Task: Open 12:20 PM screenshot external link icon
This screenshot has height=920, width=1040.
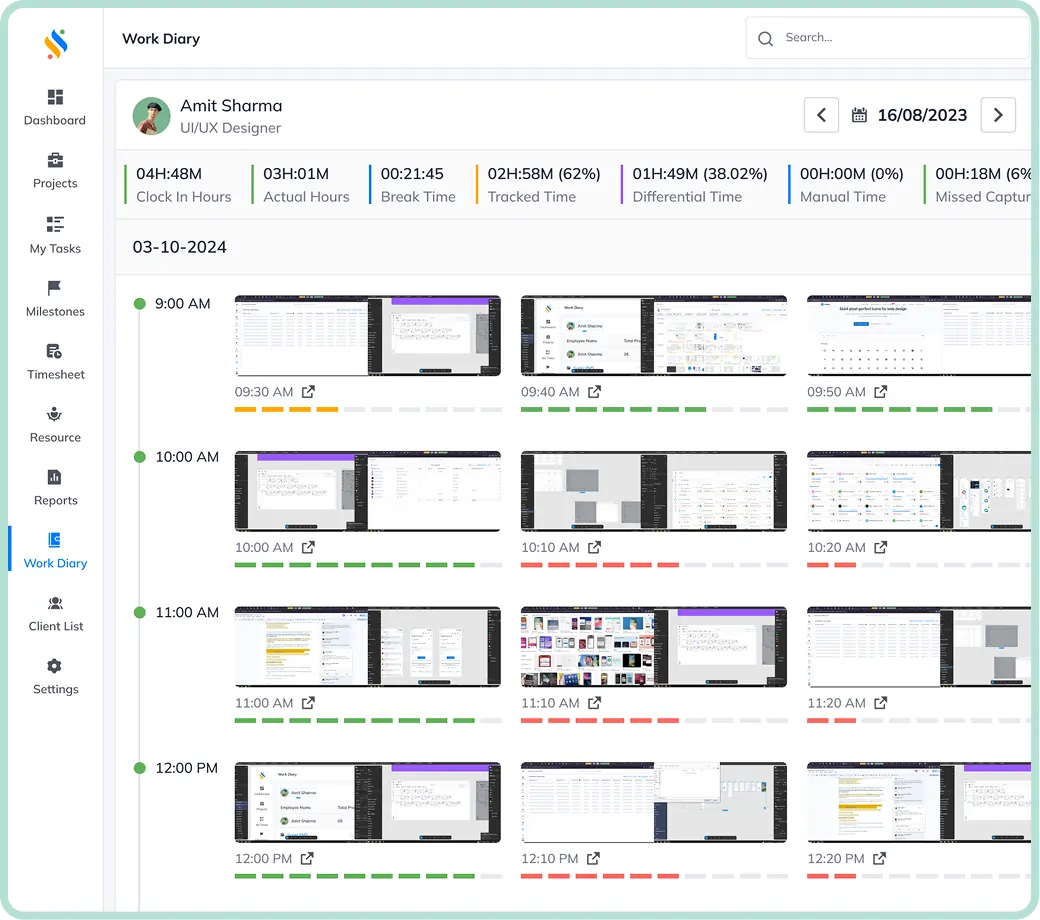Action: coord(879,858)
